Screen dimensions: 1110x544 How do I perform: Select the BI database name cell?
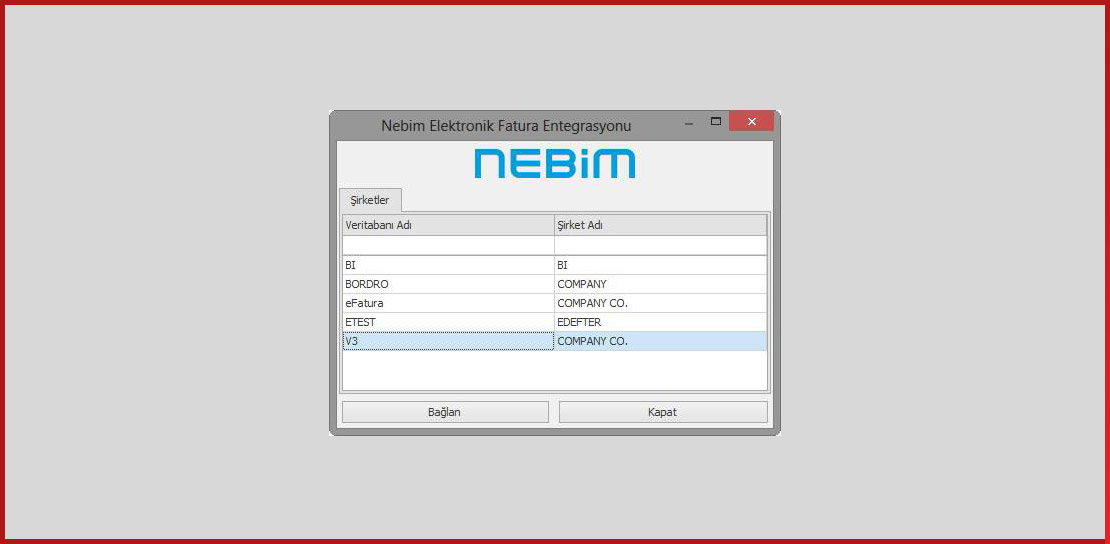(448, 265)
